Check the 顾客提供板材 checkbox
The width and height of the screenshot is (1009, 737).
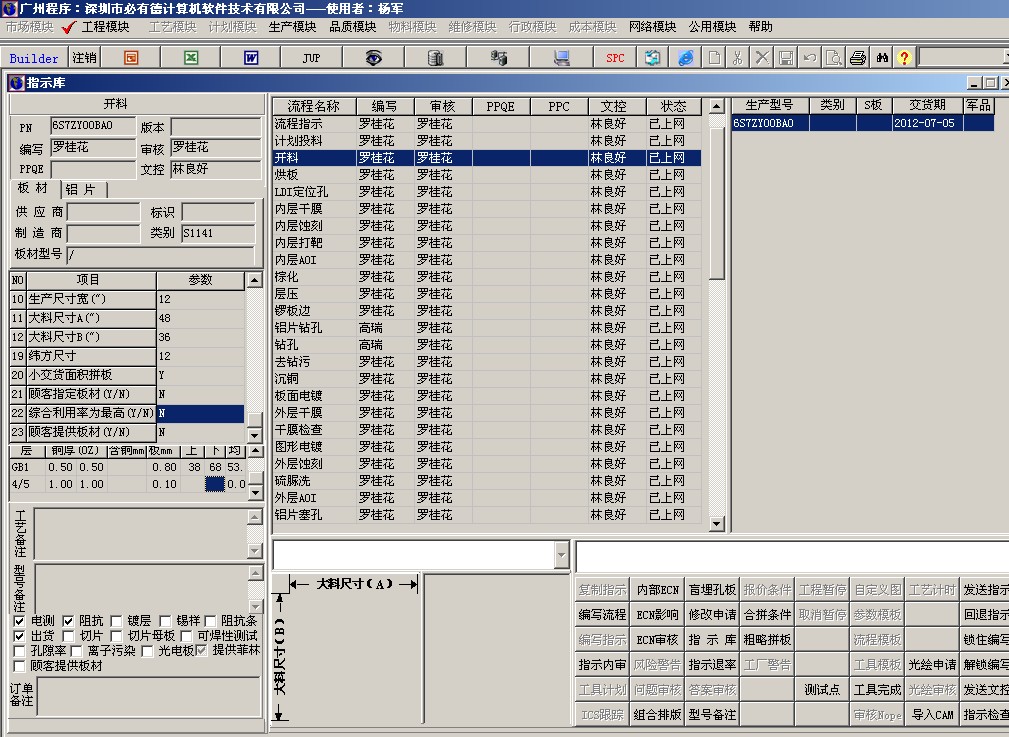pyautogui.click(x=19, y=666)
